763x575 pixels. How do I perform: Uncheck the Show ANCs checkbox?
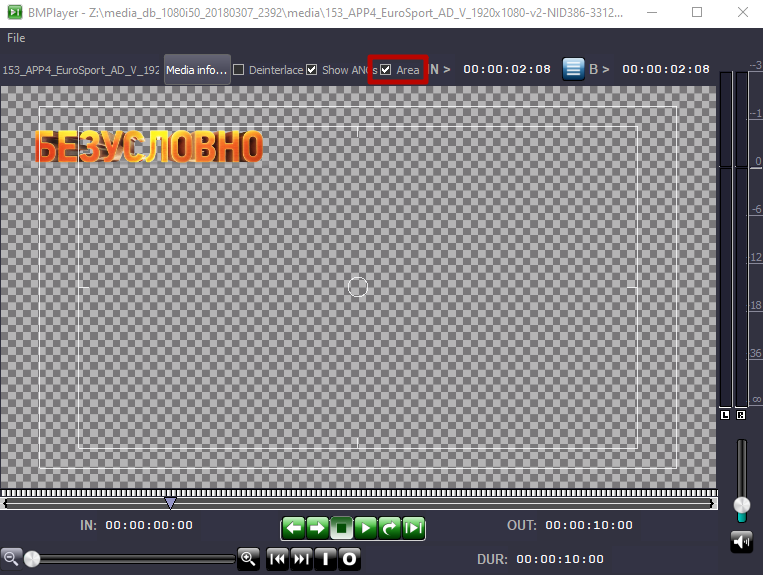311,70
